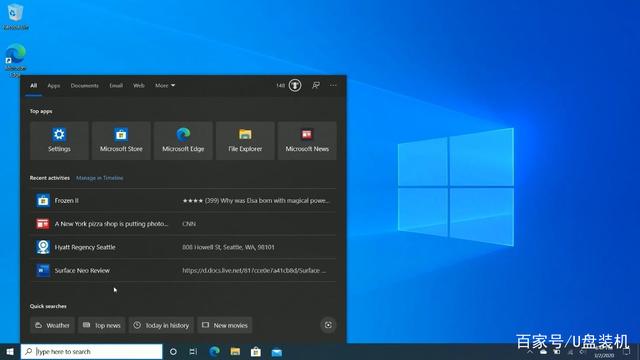This screenshot has height=360, width=640.
Task: Open Microsoft Edge from the taskbar
Action: pyautogui.click(x=214, y=351)
